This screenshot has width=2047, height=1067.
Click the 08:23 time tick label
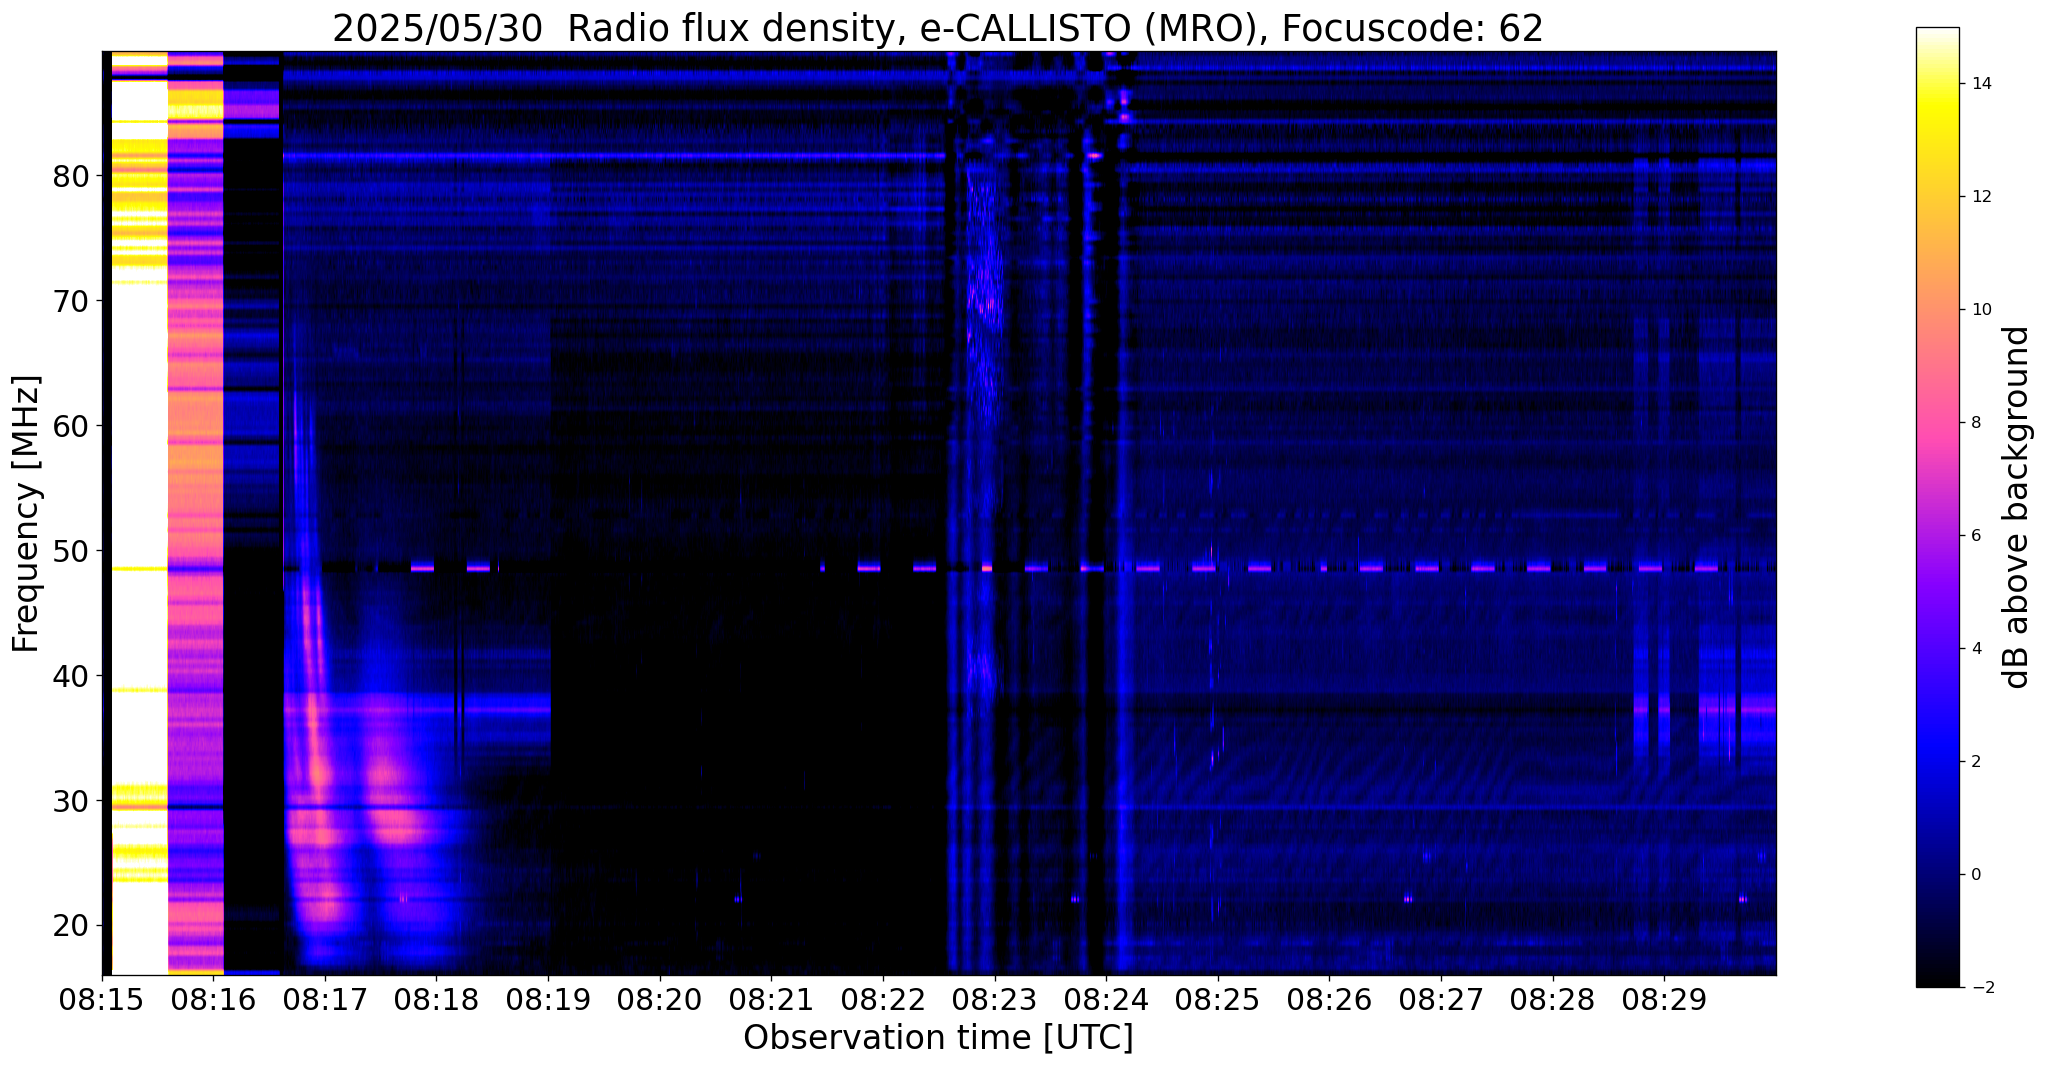click(x=994, y=999)
